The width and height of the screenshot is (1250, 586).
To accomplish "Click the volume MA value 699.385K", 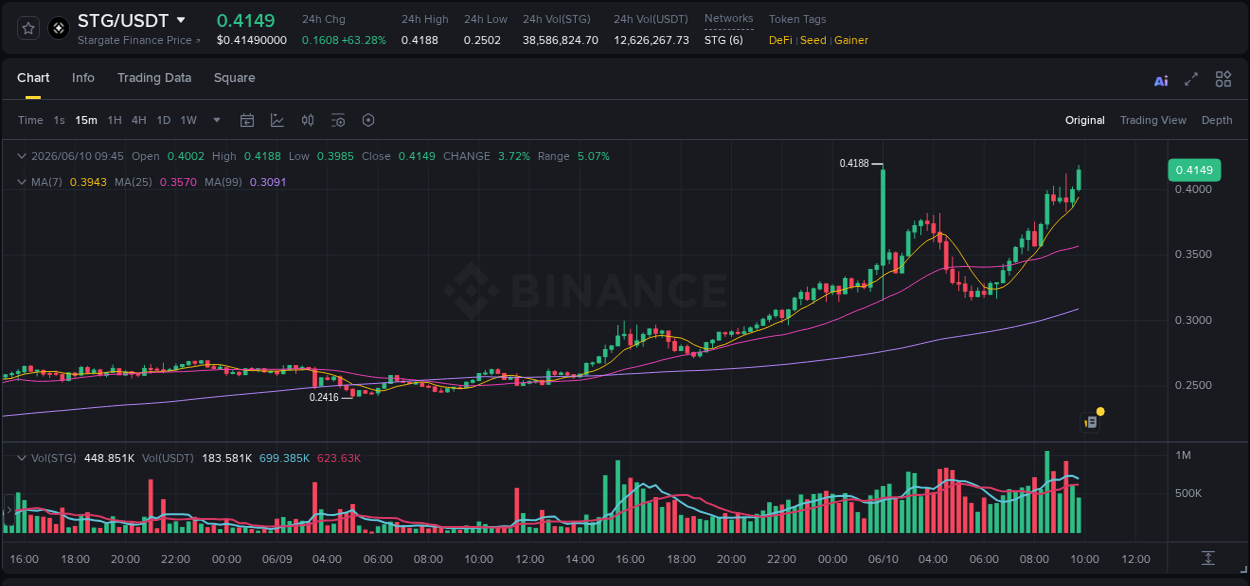I will (x=284, y=458).
